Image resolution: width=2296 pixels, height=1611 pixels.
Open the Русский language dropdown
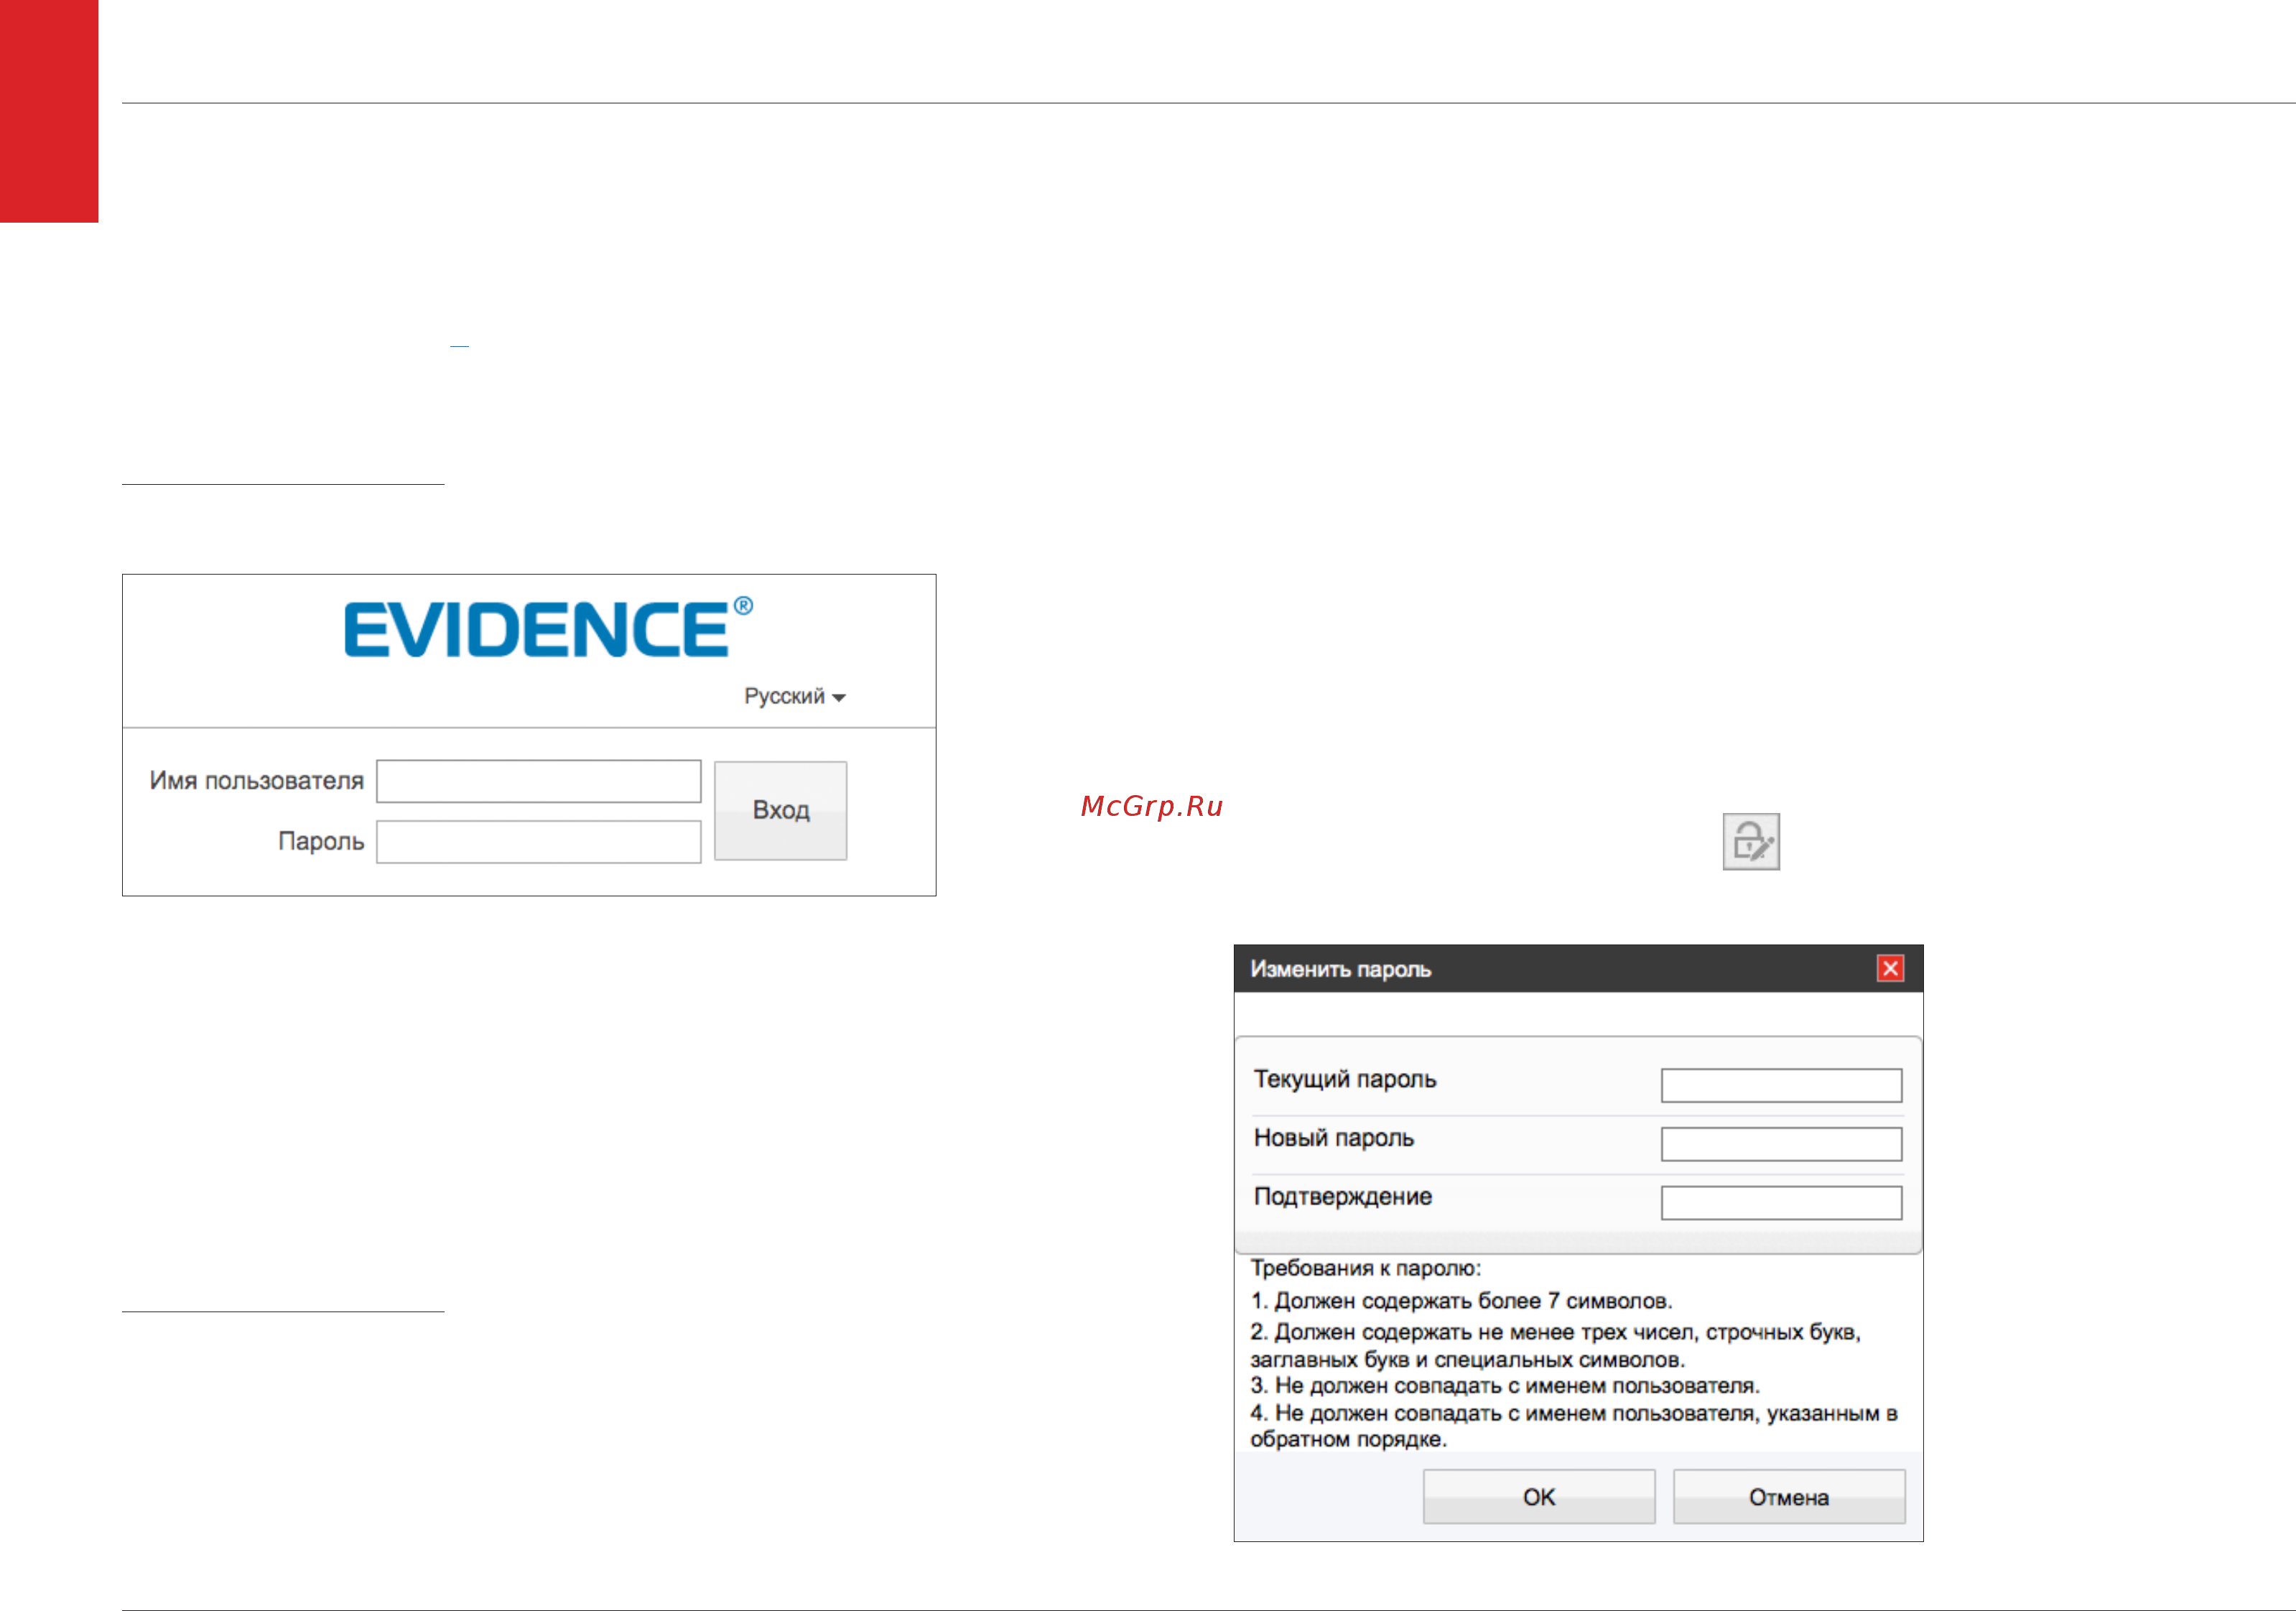(794, 696)
